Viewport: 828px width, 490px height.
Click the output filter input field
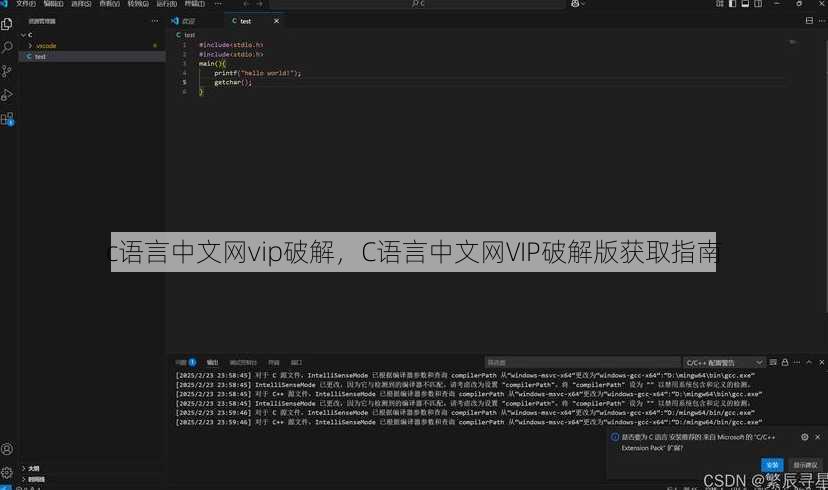click(582, 363)
